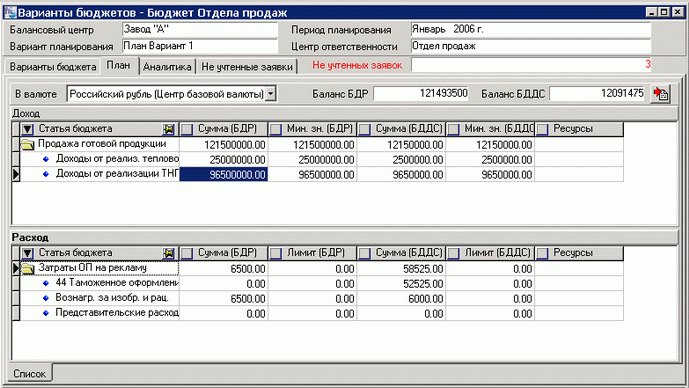Toggle checkbox in Доход Ресурсы header

point(542,129)
